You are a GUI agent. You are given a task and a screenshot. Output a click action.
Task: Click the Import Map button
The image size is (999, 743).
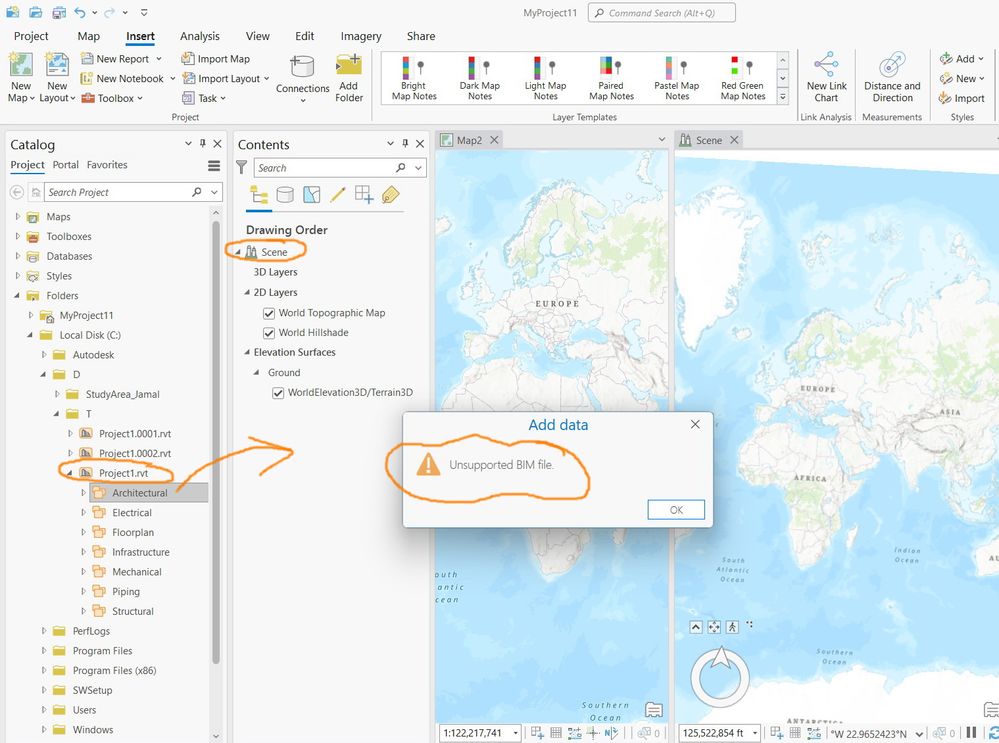(x=216, y=59)
